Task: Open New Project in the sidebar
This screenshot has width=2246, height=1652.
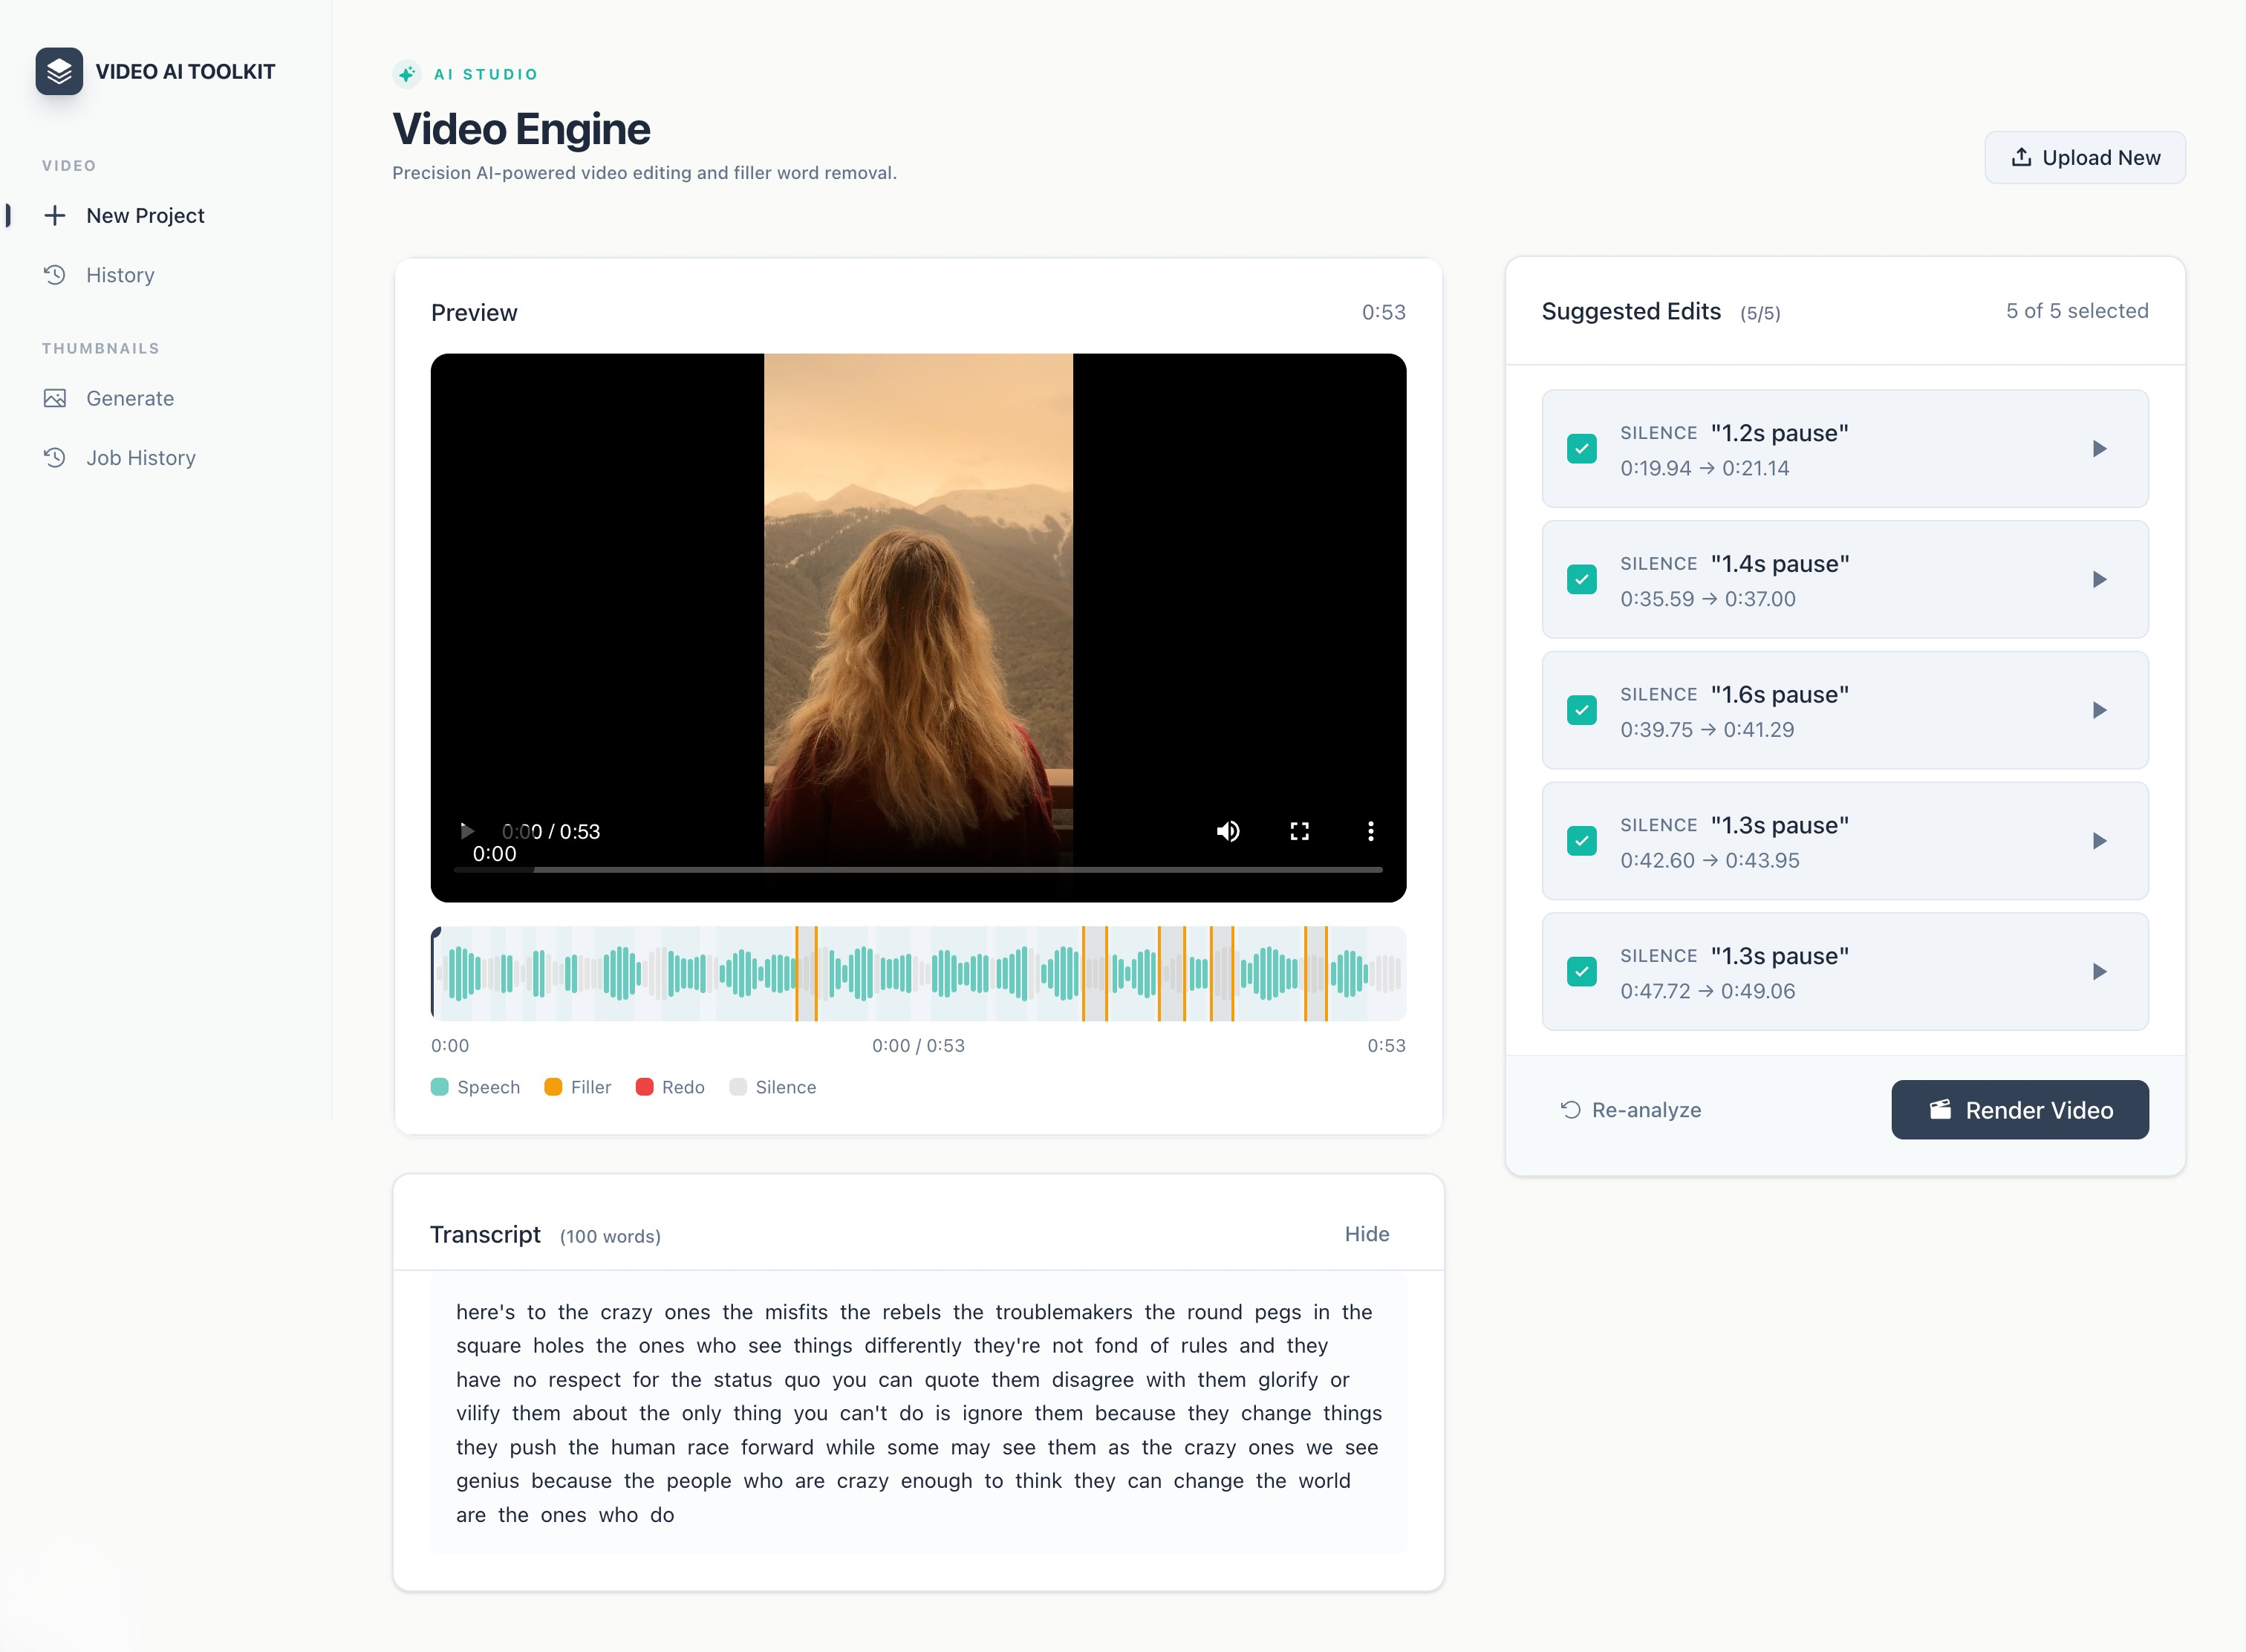Action: coord(145,216)
